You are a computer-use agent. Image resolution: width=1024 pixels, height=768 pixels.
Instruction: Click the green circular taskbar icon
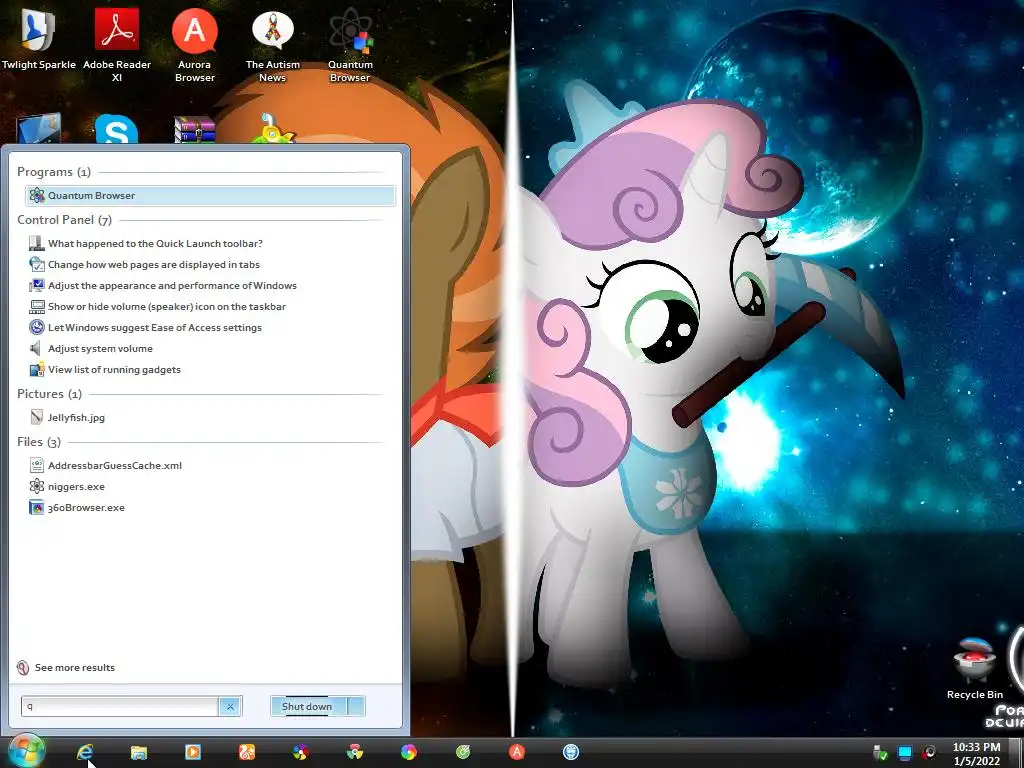point(463,752)
